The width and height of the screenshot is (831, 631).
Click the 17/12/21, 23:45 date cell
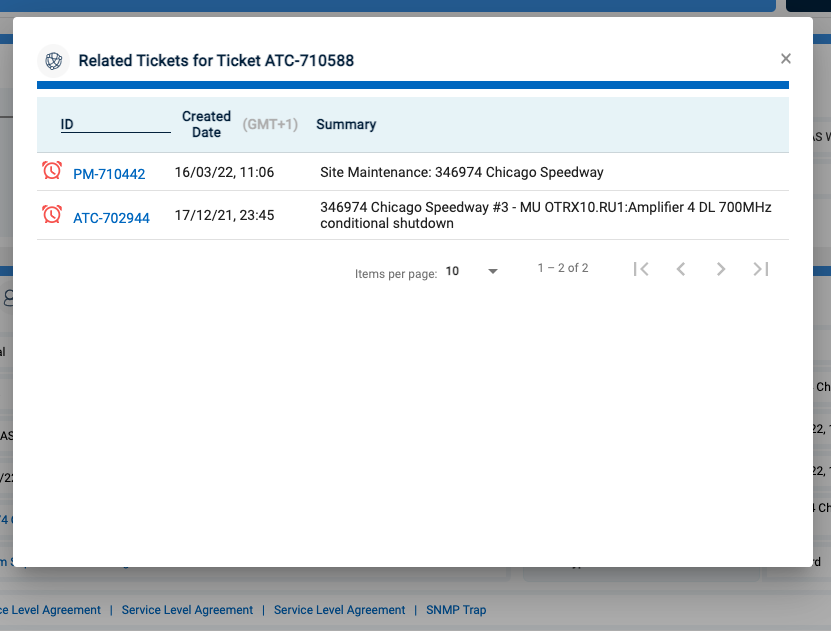tap(224, 215)
